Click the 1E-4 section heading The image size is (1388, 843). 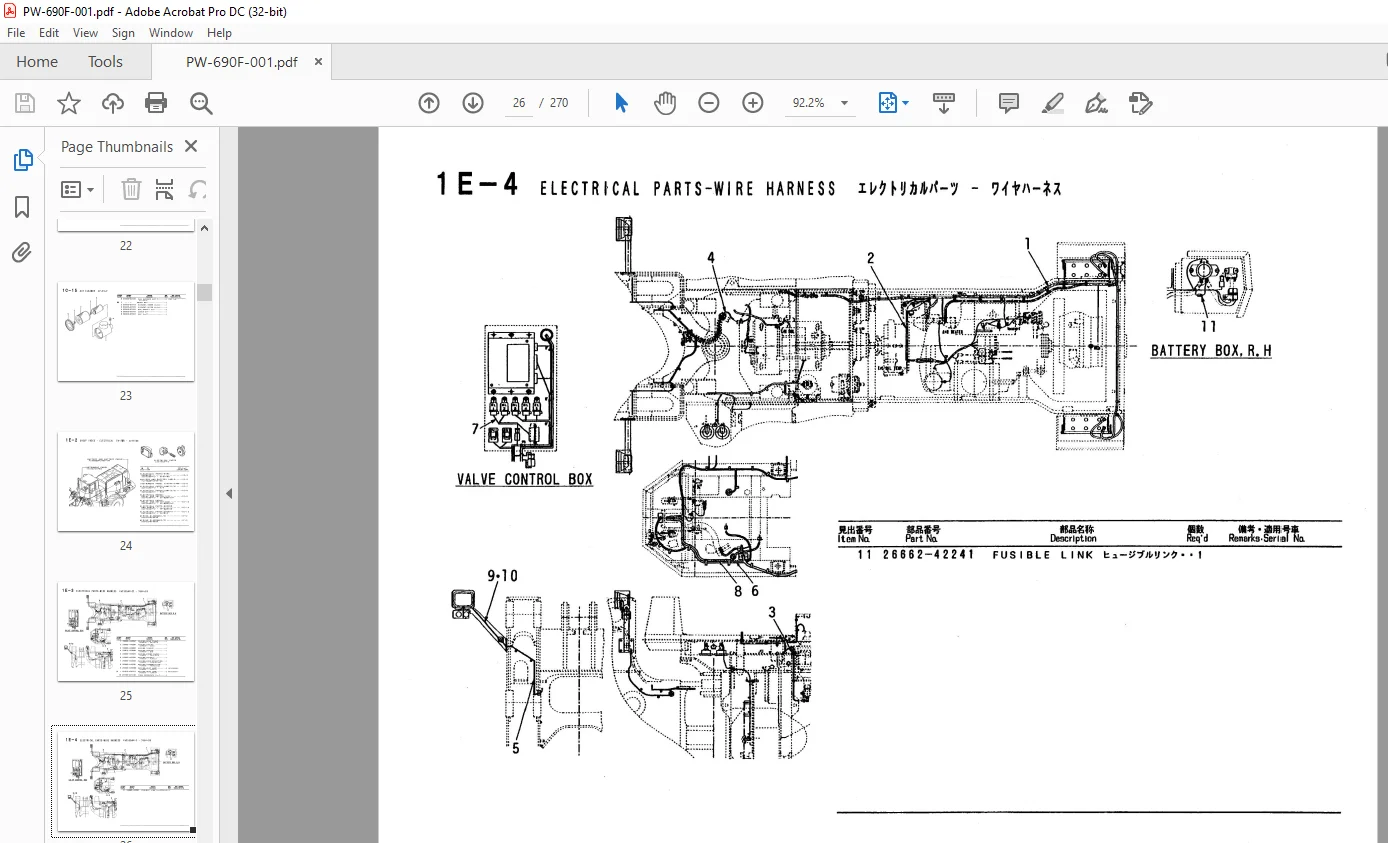[478, 185]
